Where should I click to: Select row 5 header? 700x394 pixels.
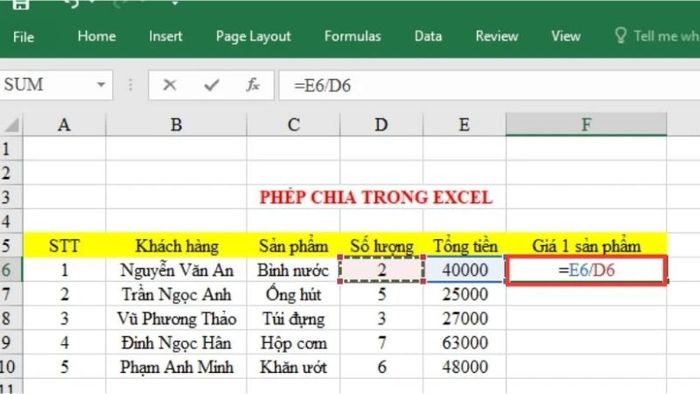pyautogui.click(x=11, y=245)
